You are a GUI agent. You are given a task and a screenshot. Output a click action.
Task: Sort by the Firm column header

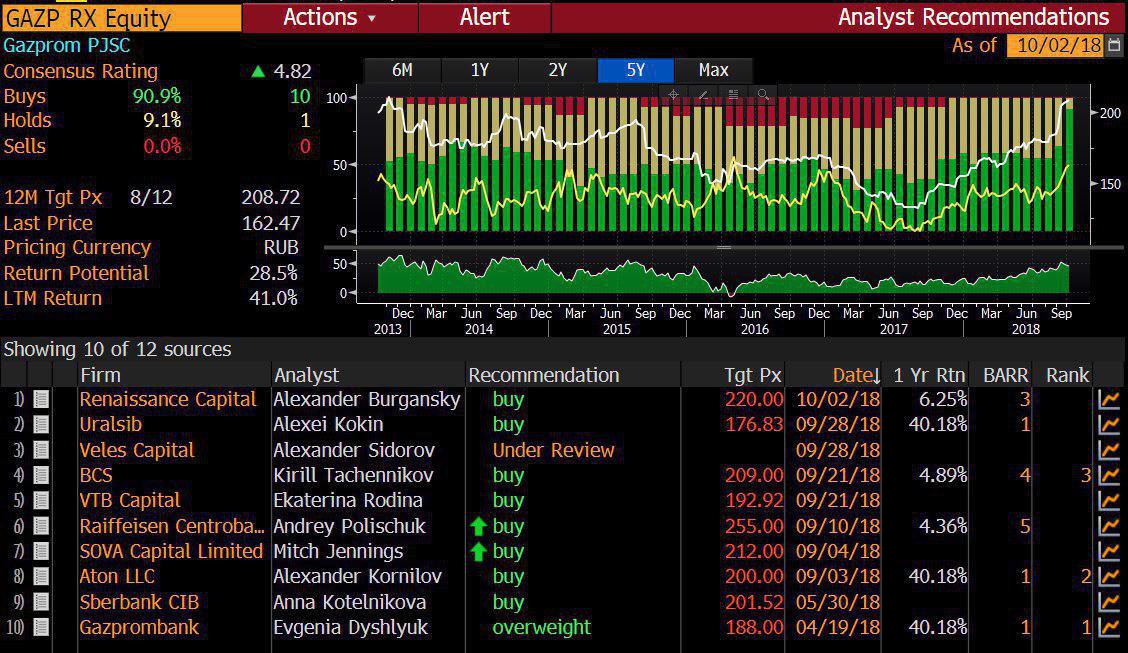[101, 375]
